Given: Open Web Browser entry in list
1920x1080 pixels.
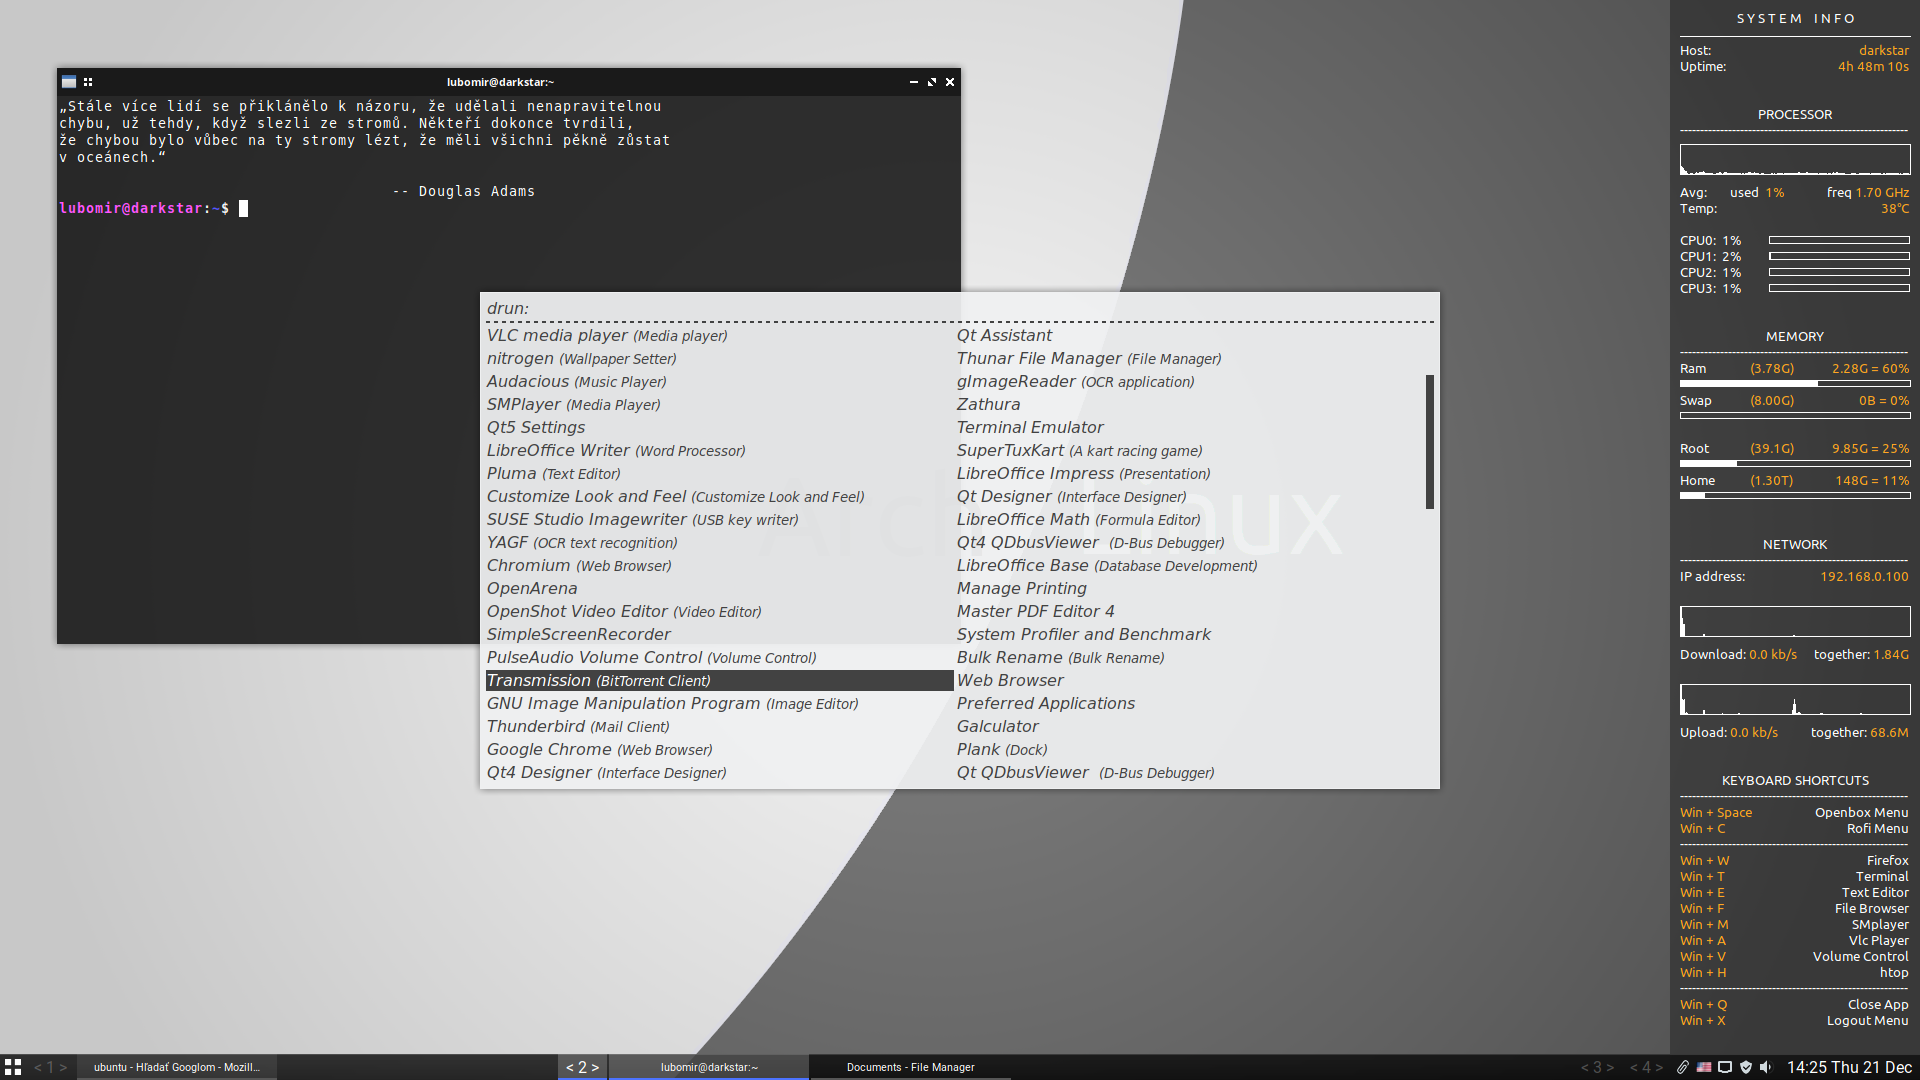Looking at the screenshot, I should coord(1189,681).
